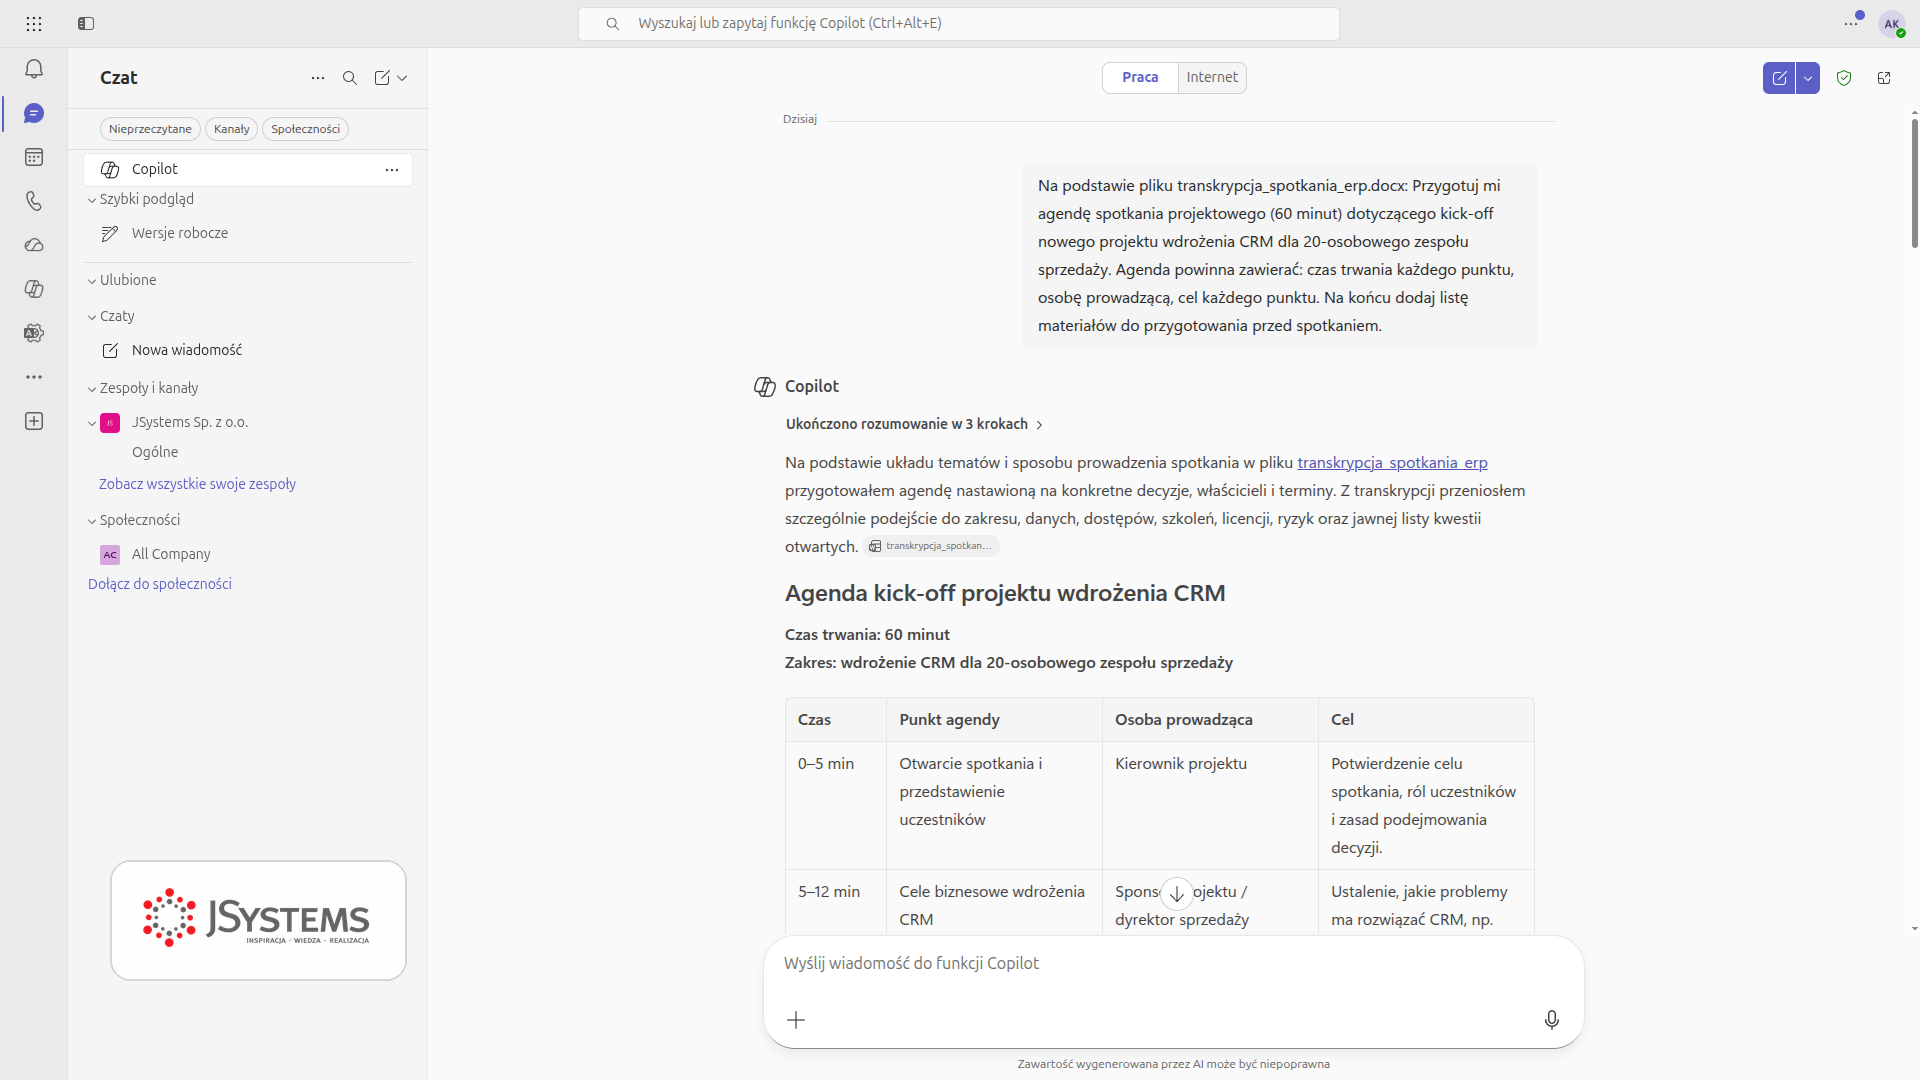Open the Calendar app icon

click(34, 157)
